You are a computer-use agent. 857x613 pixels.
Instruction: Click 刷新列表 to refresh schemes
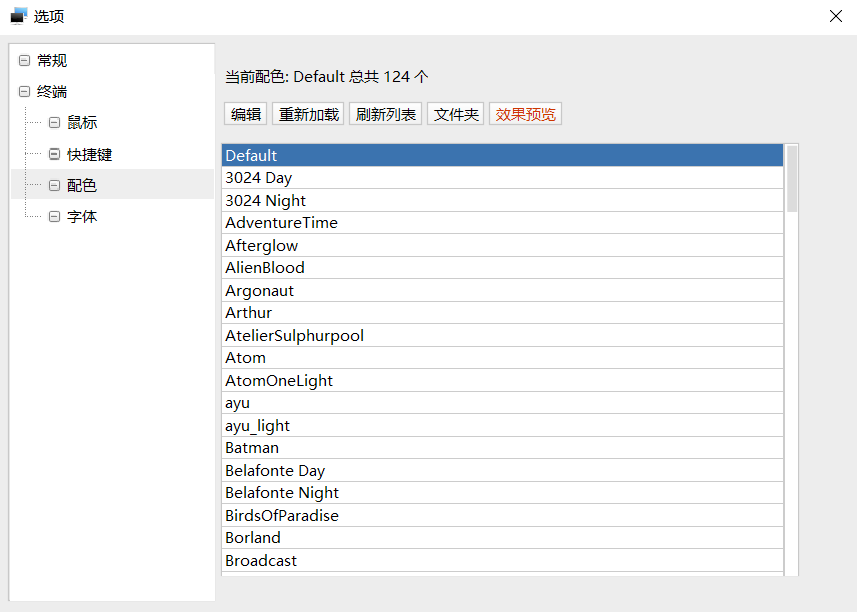(386, 114)
